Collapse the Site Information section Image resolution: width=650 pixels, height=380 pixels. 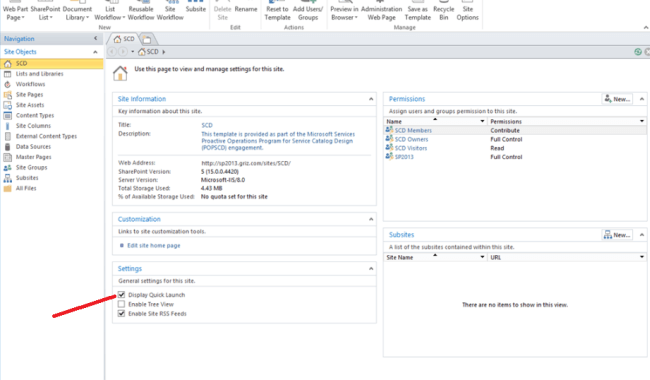[x=371, y=99]
